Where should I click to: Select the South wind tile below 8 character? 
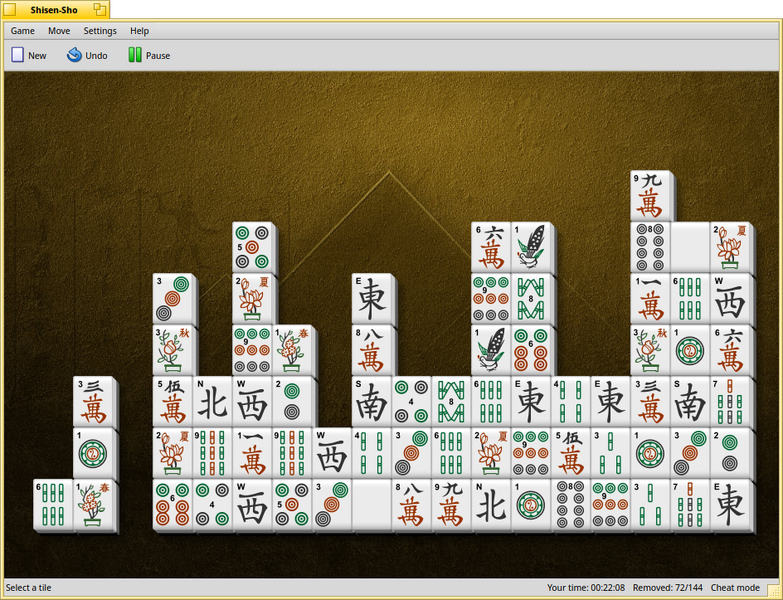pos(372,402)
